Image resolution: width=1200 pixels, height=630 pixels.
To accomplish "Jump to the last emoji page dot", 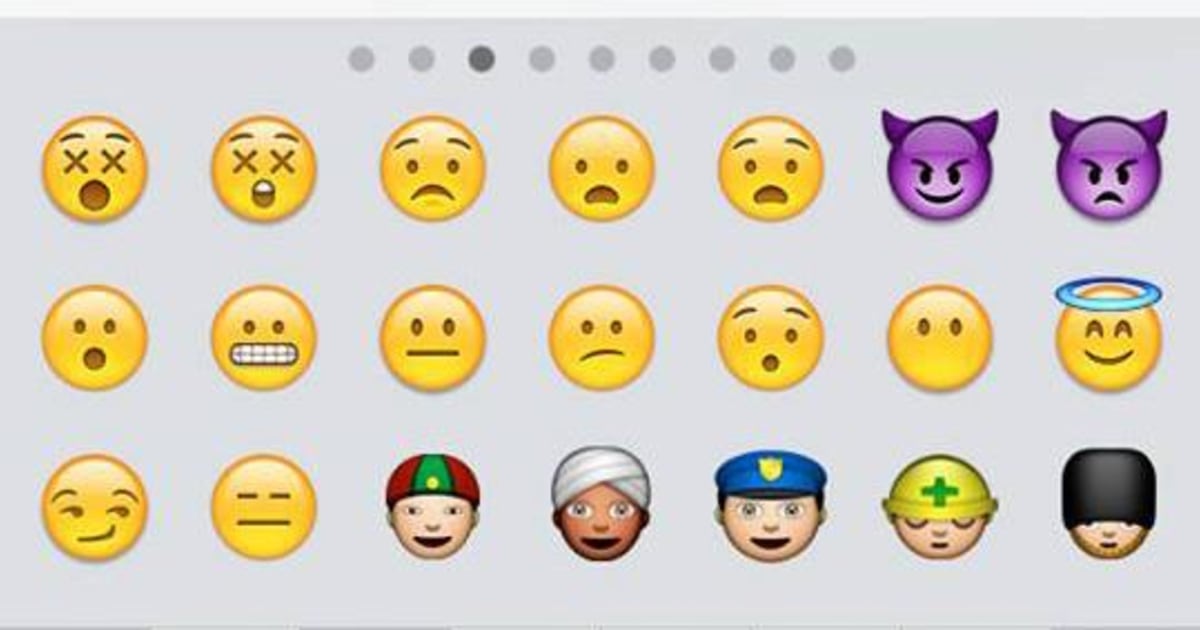I will coord(842,59).
